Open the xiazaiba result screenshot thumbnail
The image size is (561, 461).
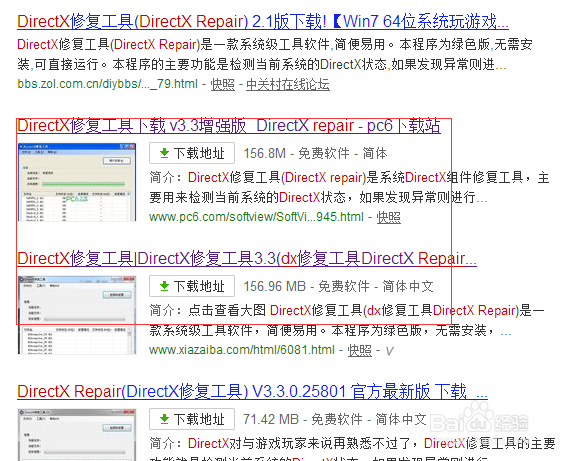77,315
